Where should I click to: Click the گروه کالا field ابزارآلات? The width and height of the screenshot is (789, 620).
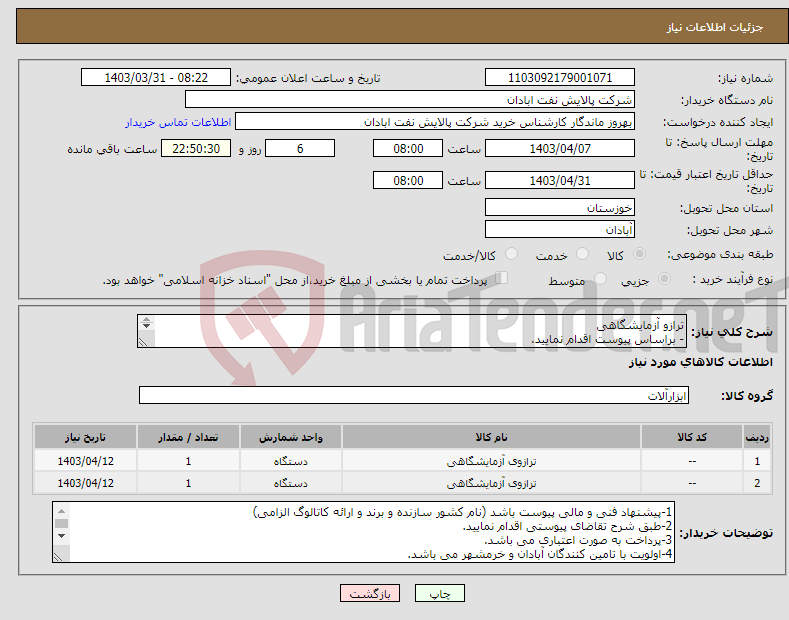click(x=414, y=396)
